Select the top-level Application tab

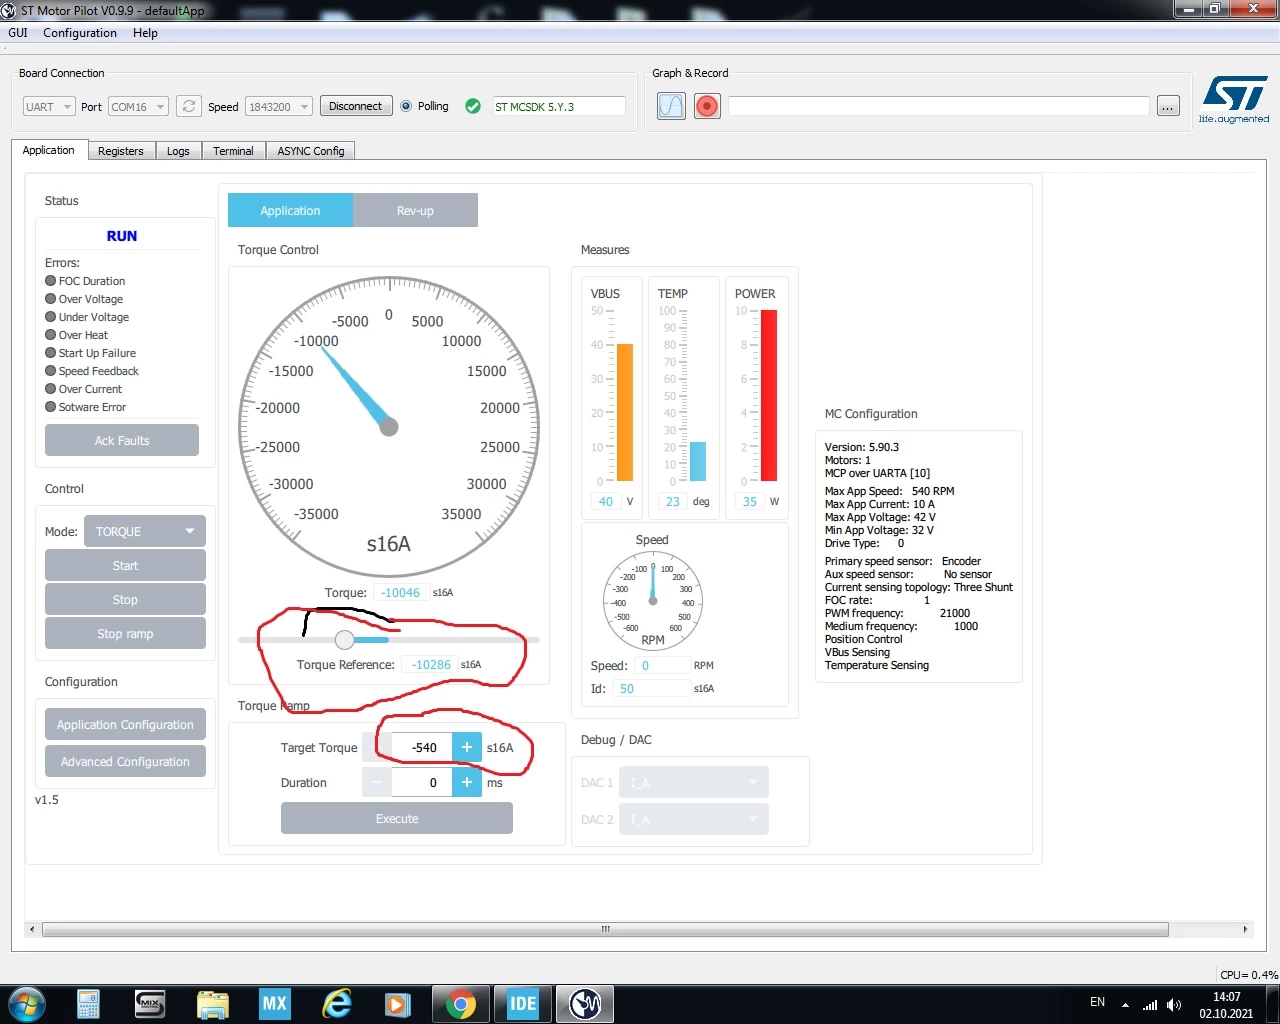49,150
